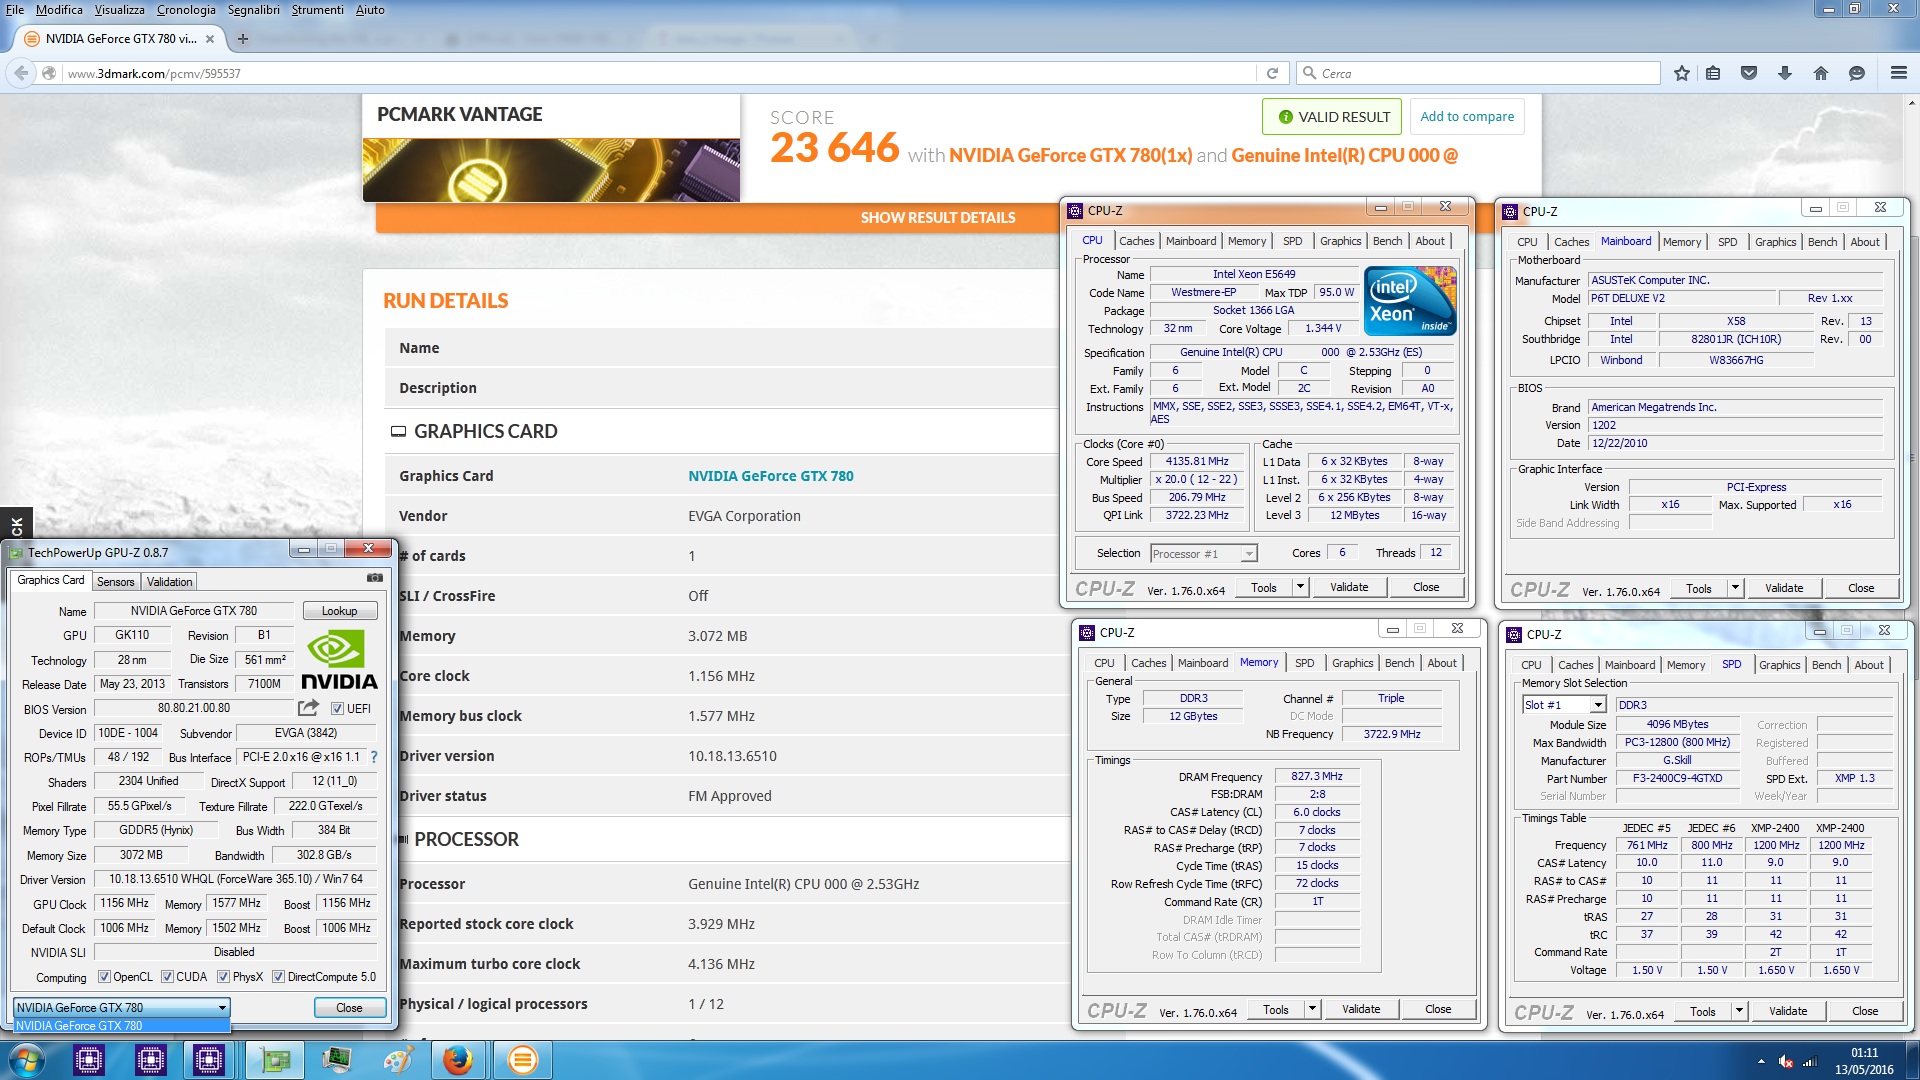Expand Tools arrow in CPU-Z CPU window

pos(1300,587)
